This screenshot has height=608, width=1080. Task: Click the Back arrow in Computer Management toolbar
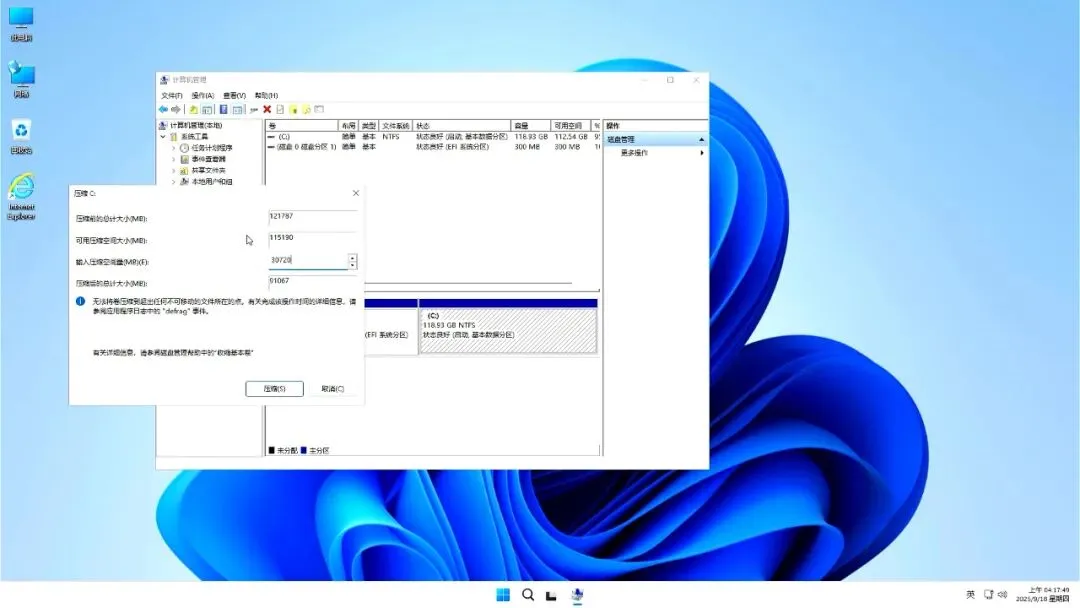163,109
